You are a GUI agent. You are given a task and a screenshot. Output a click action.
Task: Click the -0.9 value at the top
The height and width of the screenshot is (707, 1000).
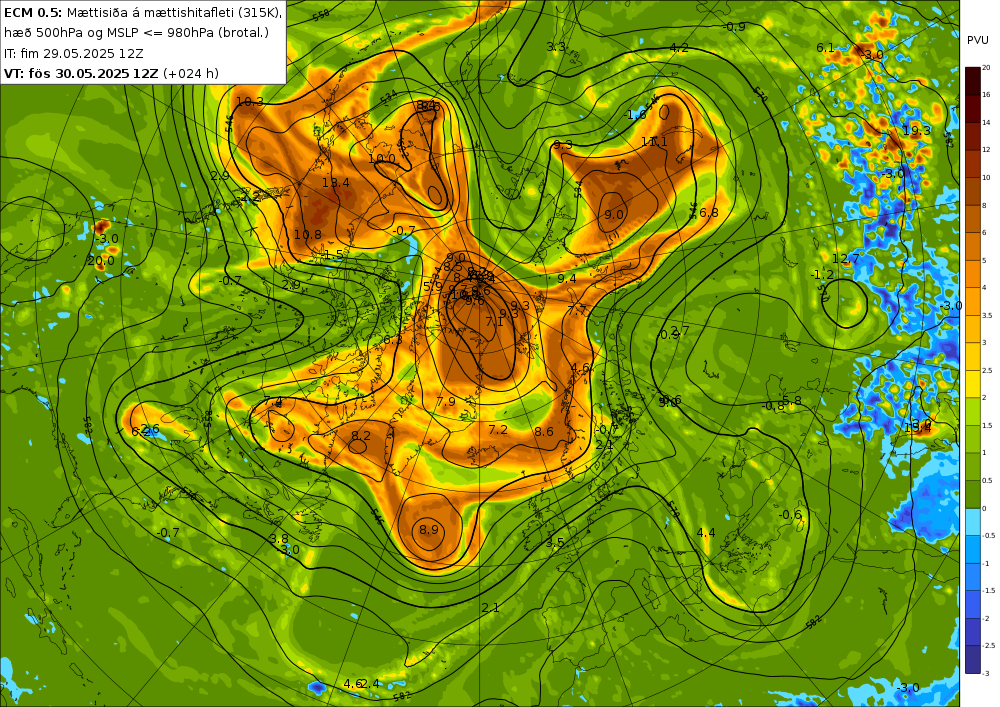click(734, 27)
